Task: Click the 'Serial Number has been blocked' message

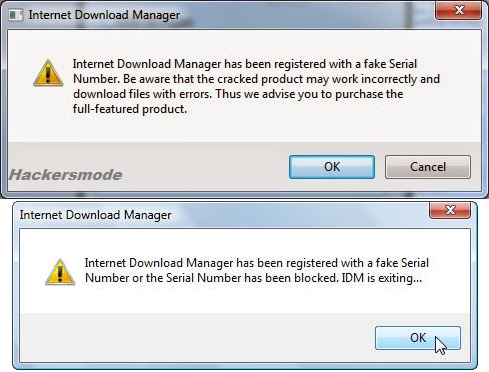Action: (x=252, y=278)
